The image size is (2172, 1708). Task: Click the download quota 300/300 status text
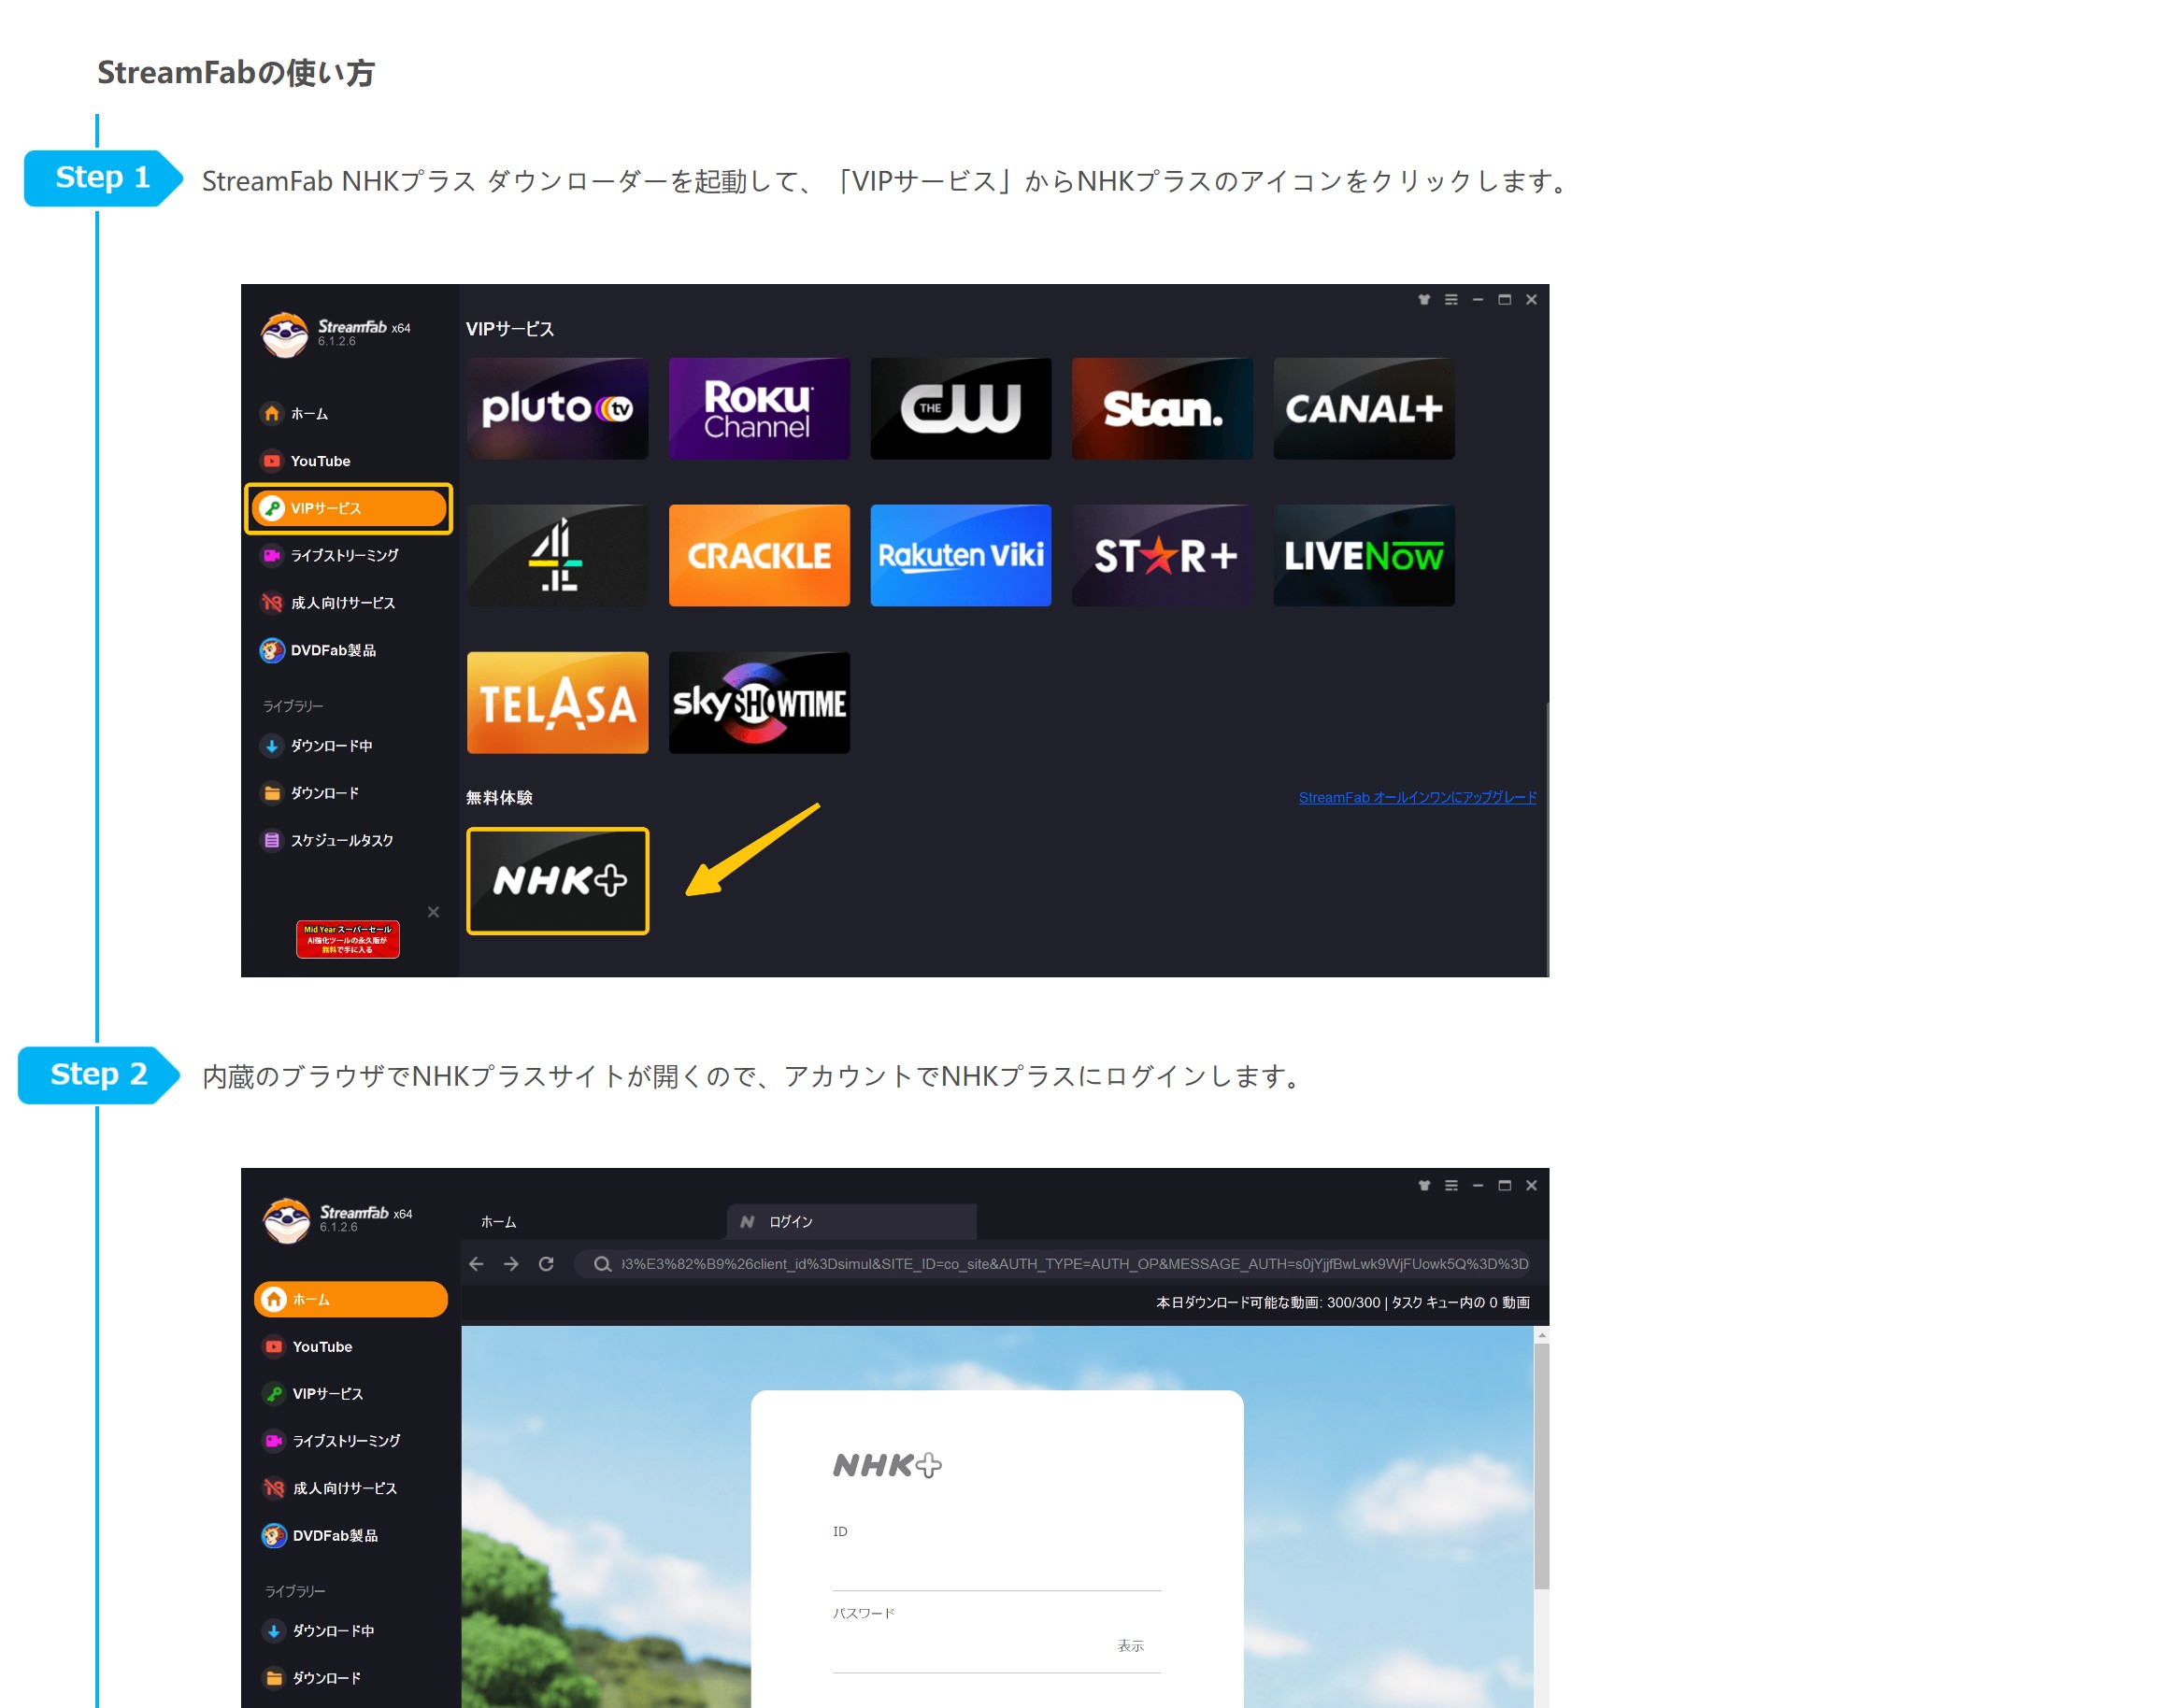click(1342, 1303)
